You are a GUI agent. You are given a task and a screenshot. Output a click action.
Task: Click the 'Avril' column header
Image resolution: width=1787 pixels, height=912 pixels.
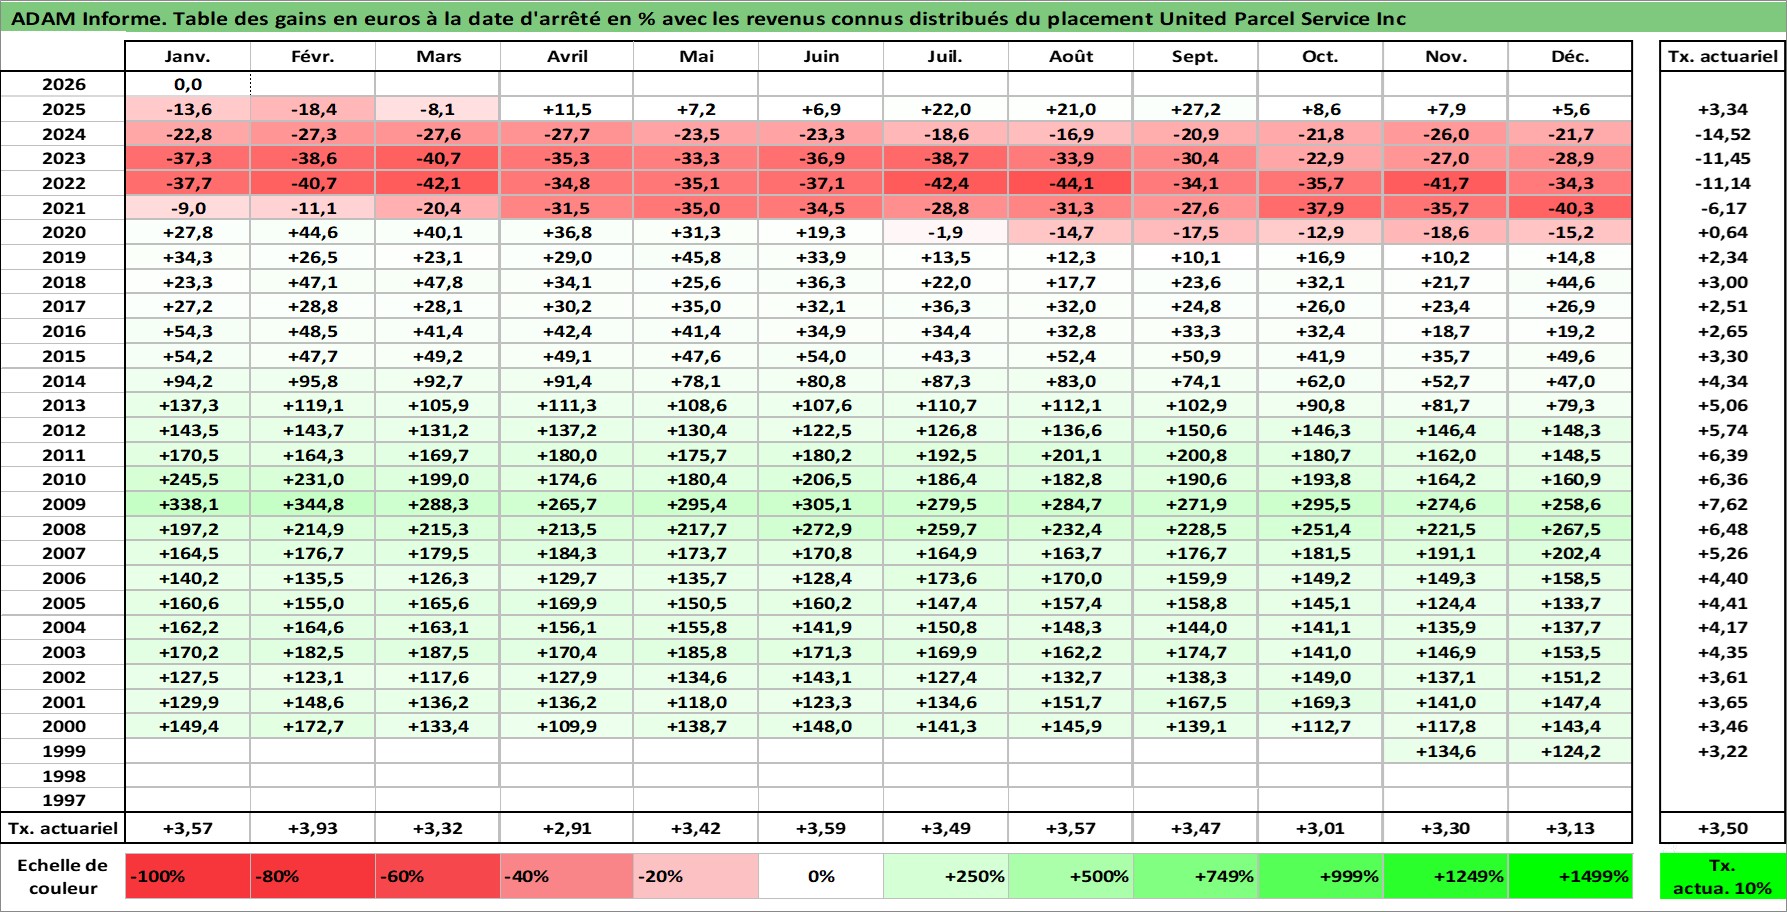point(567,56)
